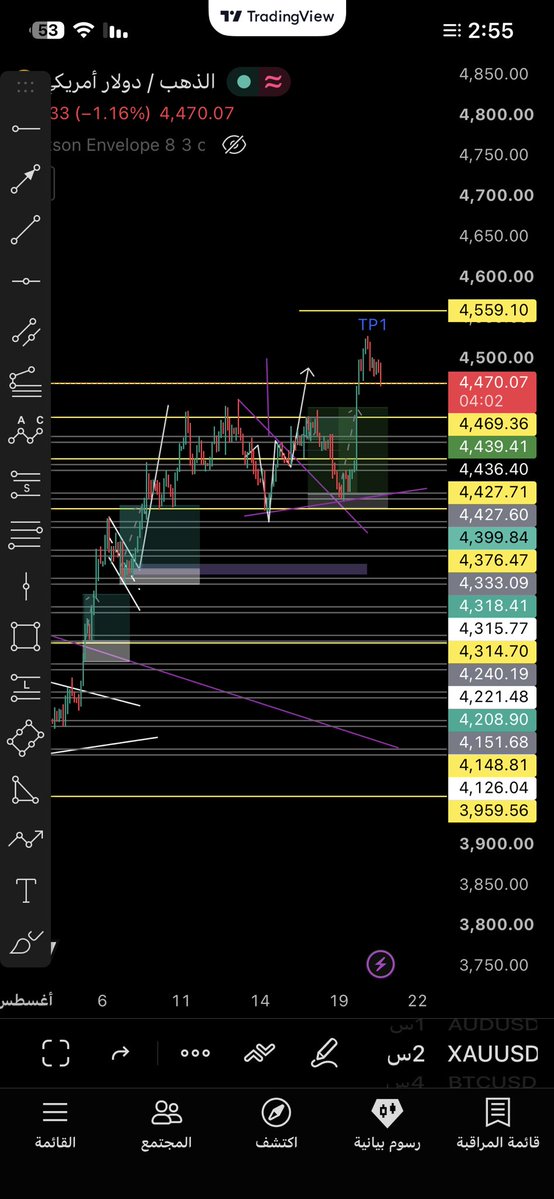Tap the purple lightning bolt icon
The height and width of the screenshot is (1199, 554).
pos(380,964)
